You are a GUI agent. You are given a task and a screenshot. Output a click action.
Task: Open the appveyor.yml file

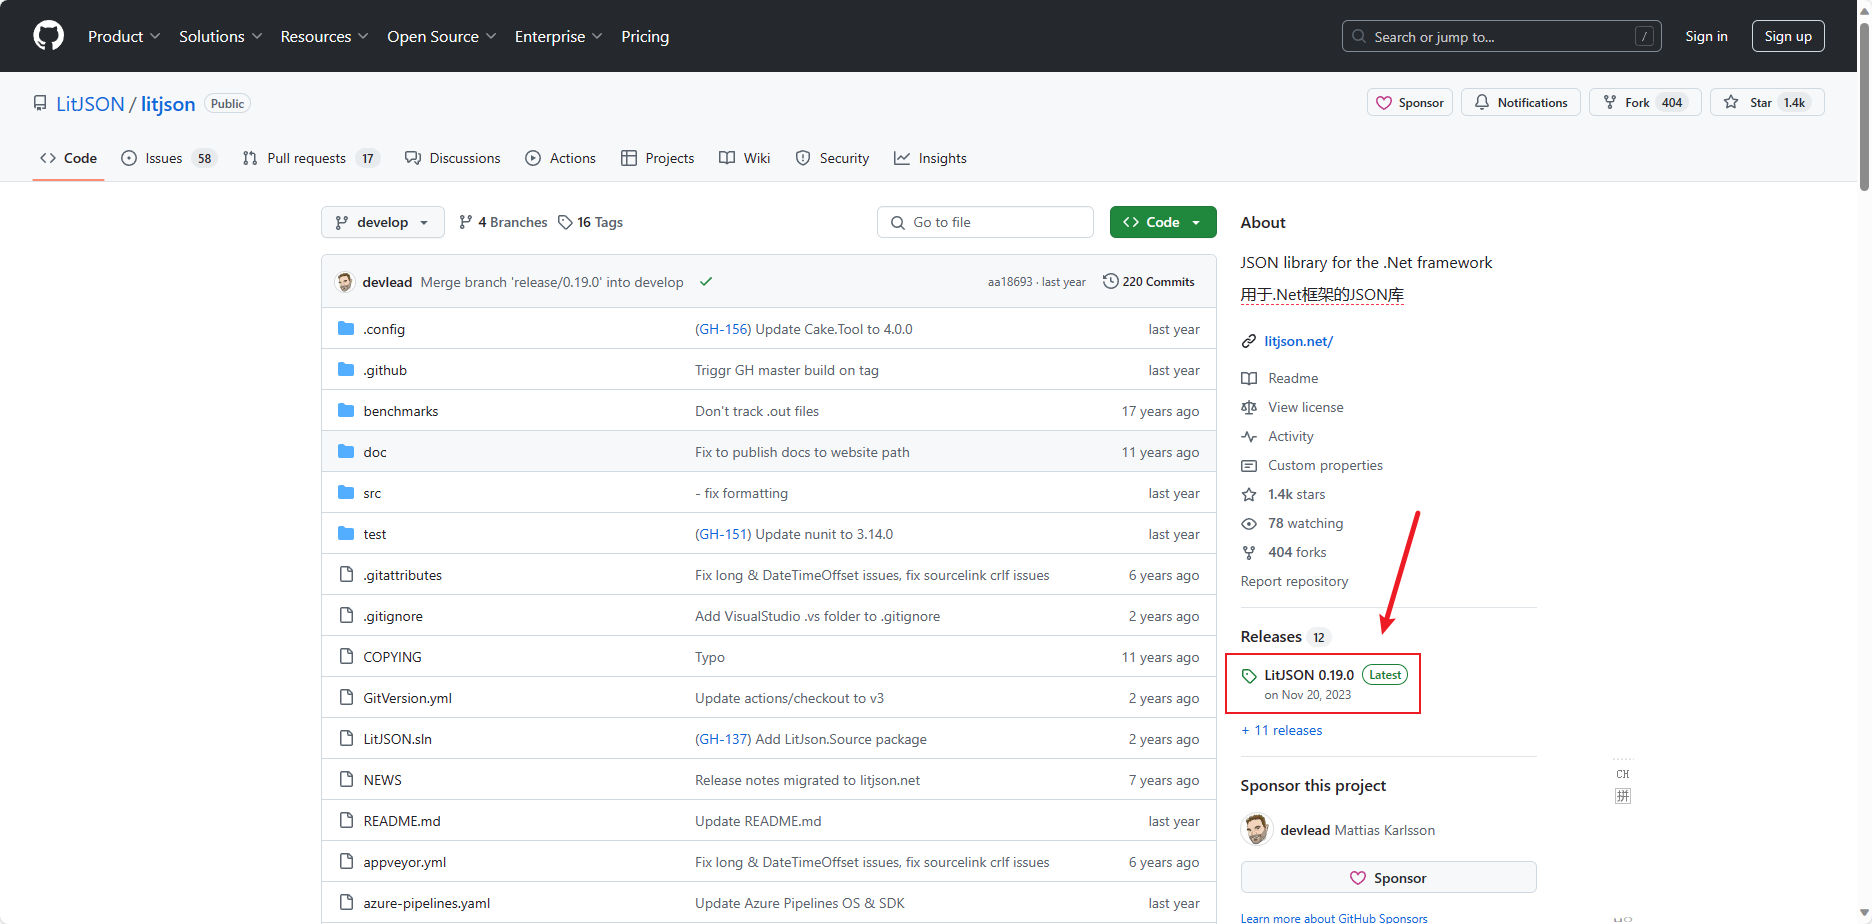coord(405,862)
